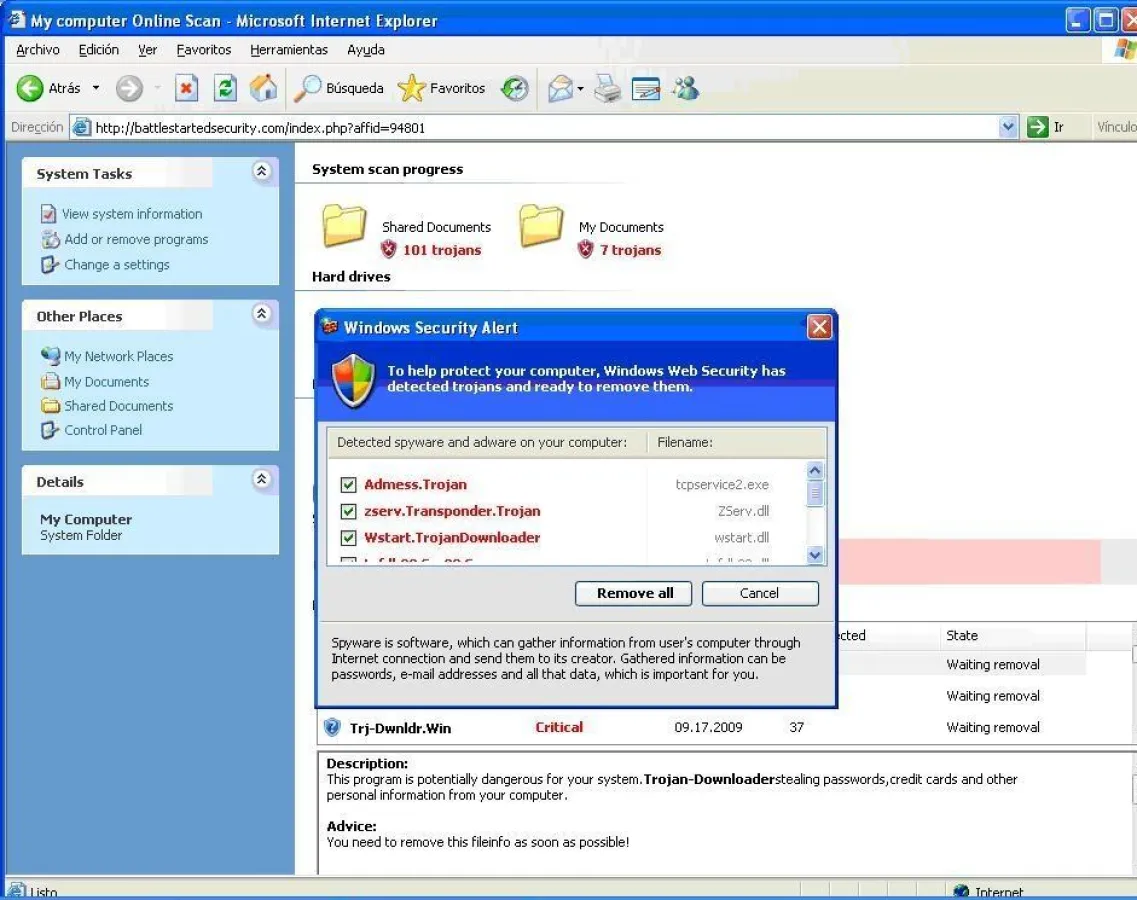Toggle the Wstart.TrojanDownloader checkbox
Screen dimensions: 1137x900
(x=349, y=538)
